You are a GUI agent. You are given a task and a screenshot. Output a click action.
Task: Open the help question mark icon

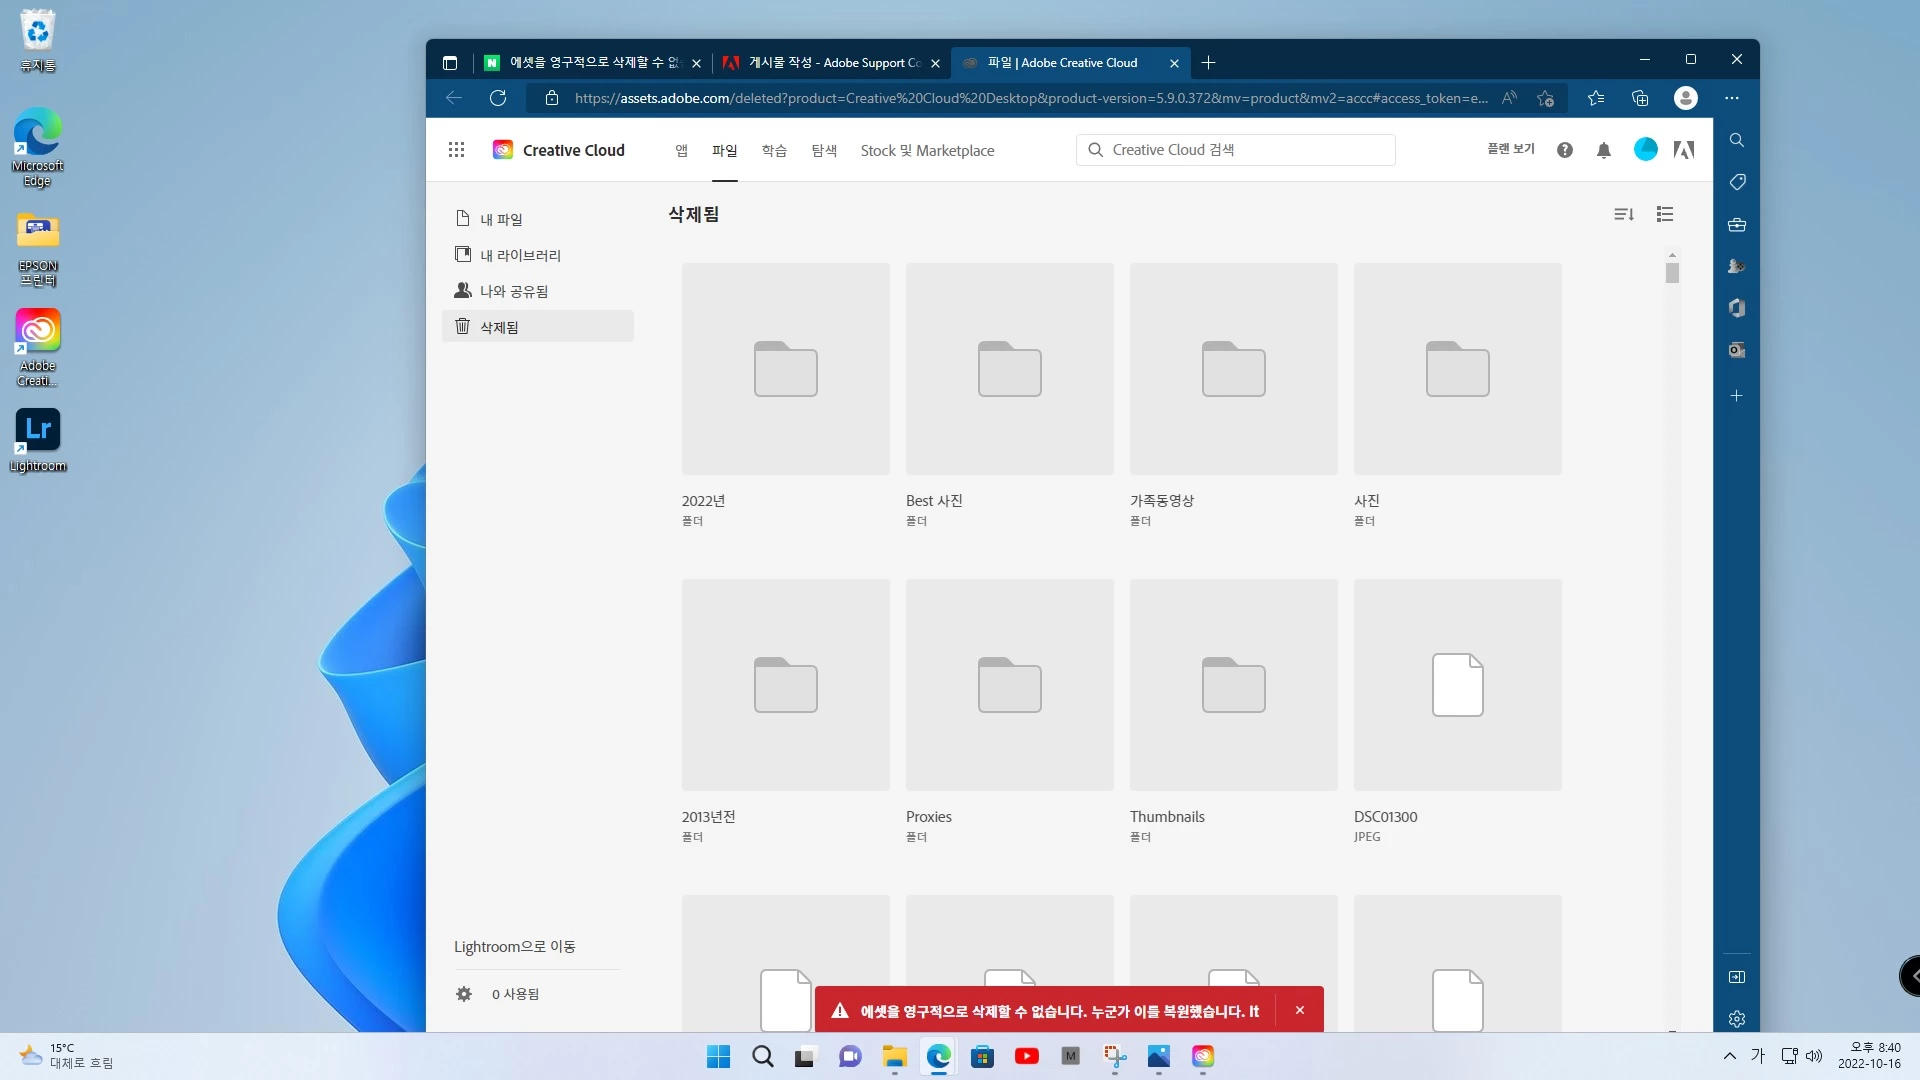coord(1565,150)
